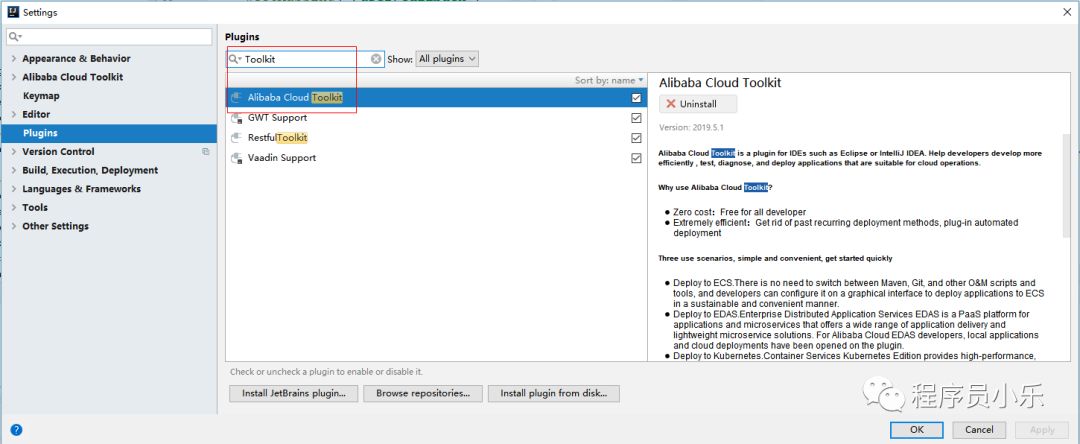Click the Version Control project-level icon
Screen dimensions: 1080x444
coord(205,151)
